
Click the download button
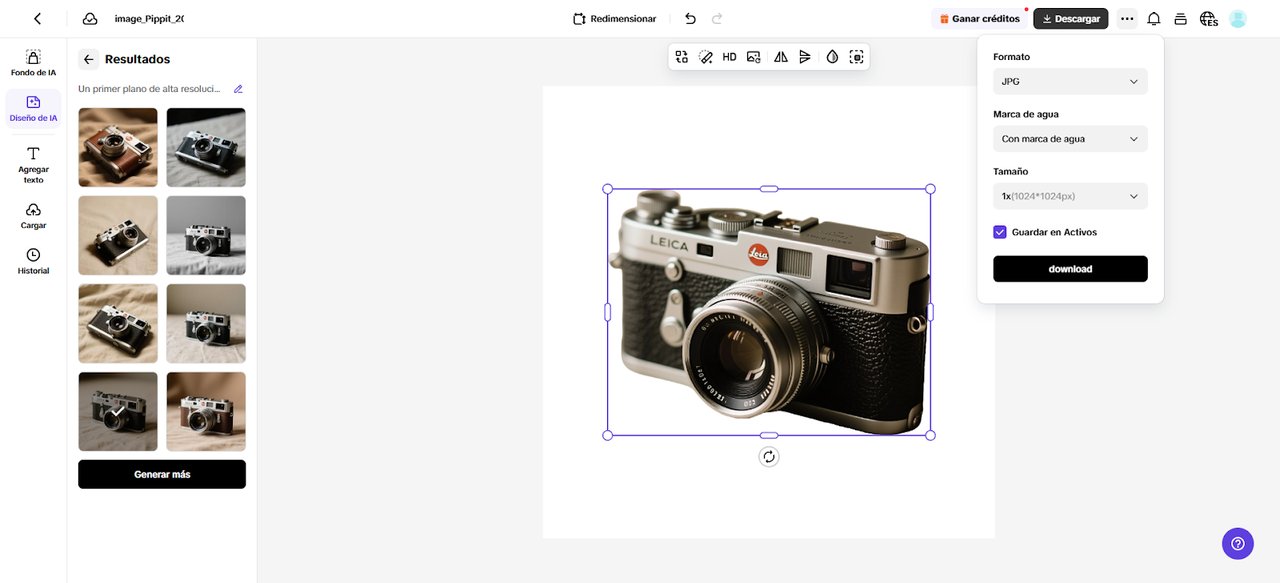point(1070,268)
